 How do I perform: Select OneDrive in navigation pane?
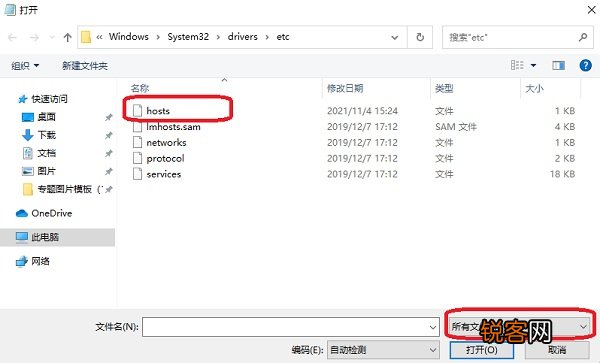[x=52, y=213]
